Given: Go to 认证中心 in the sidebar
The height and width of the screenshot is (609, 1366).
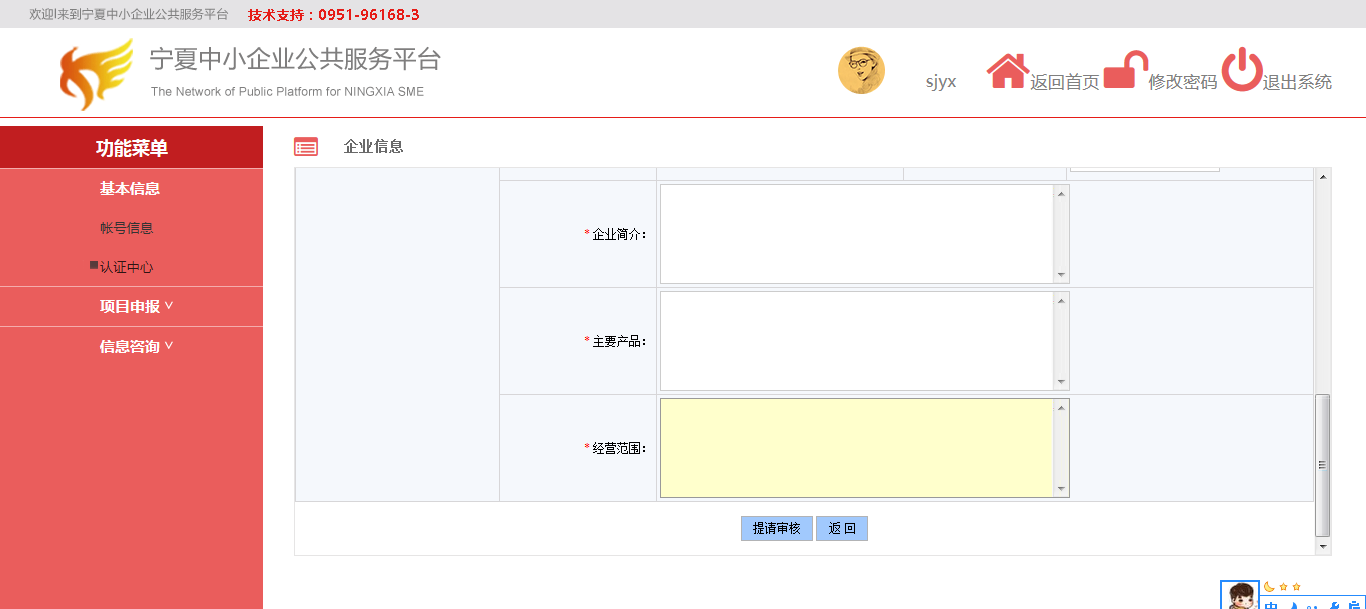Looking at the screenshot, I should click(x=127, y=268).
